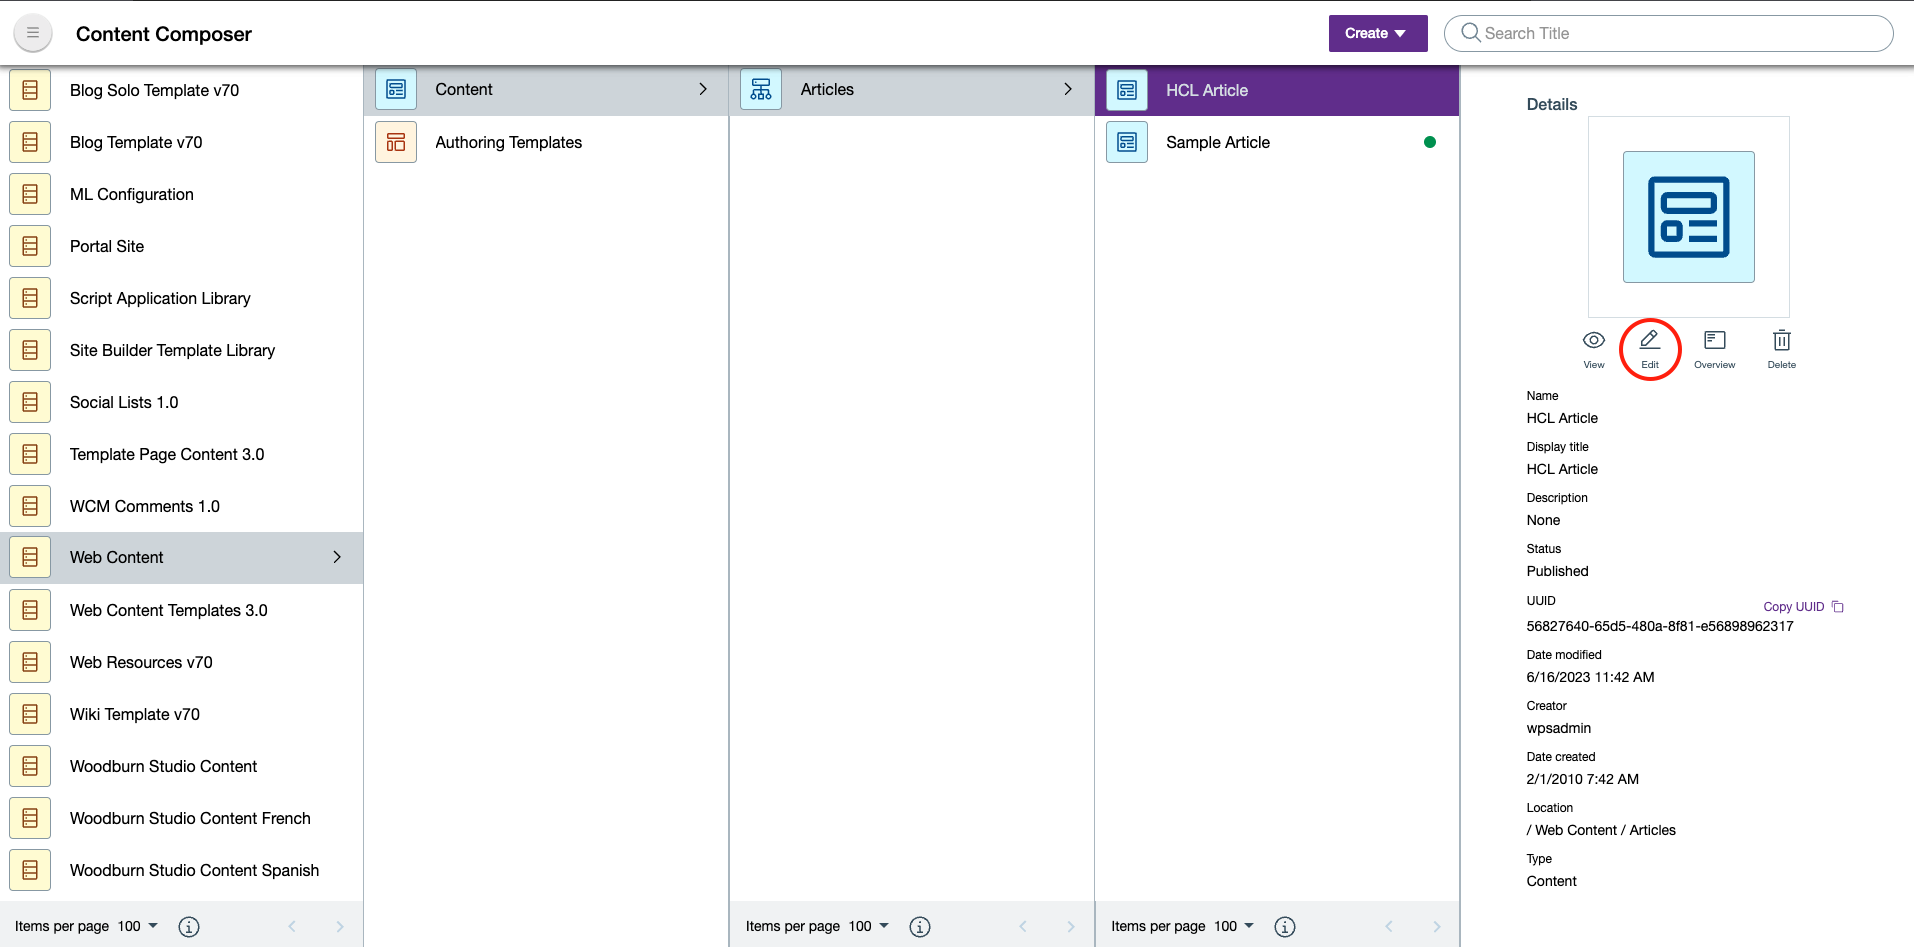Select the HCL Article row
1914x947 pixels.
(1277, 90)
